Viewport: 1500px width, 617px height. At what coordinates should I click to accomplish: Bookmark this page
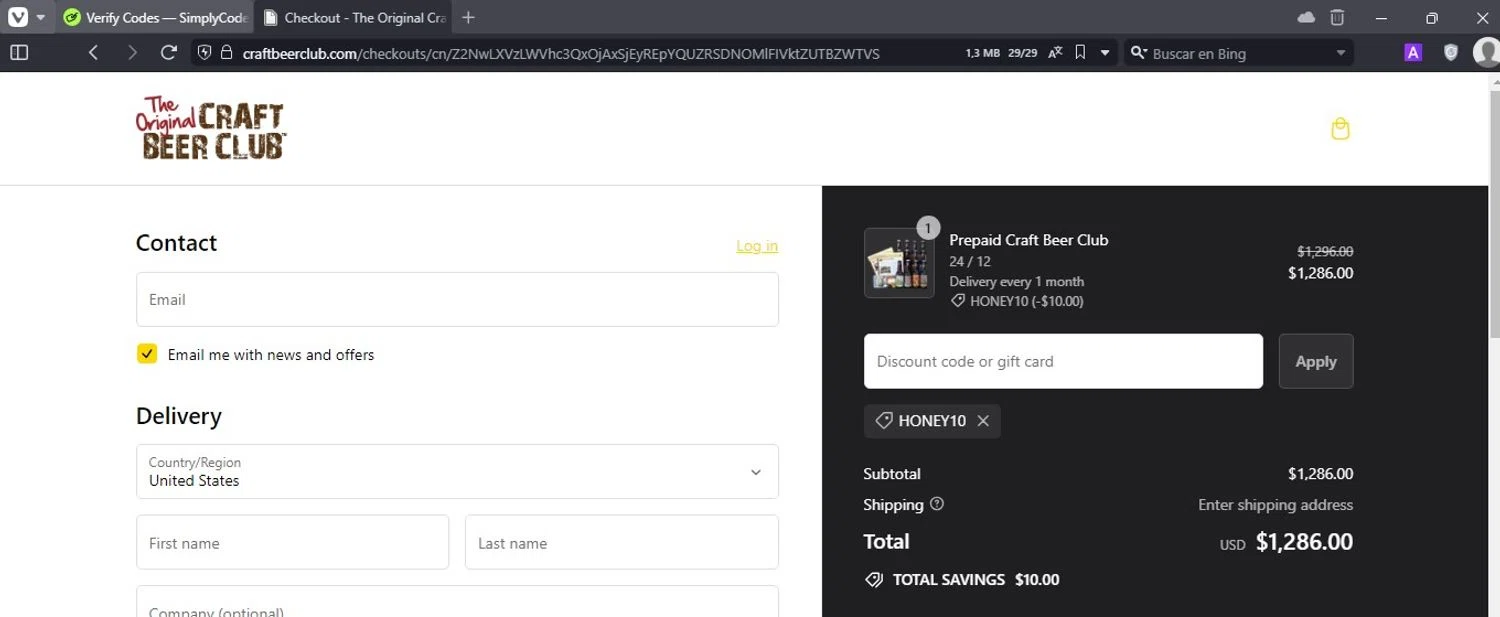1080,53
